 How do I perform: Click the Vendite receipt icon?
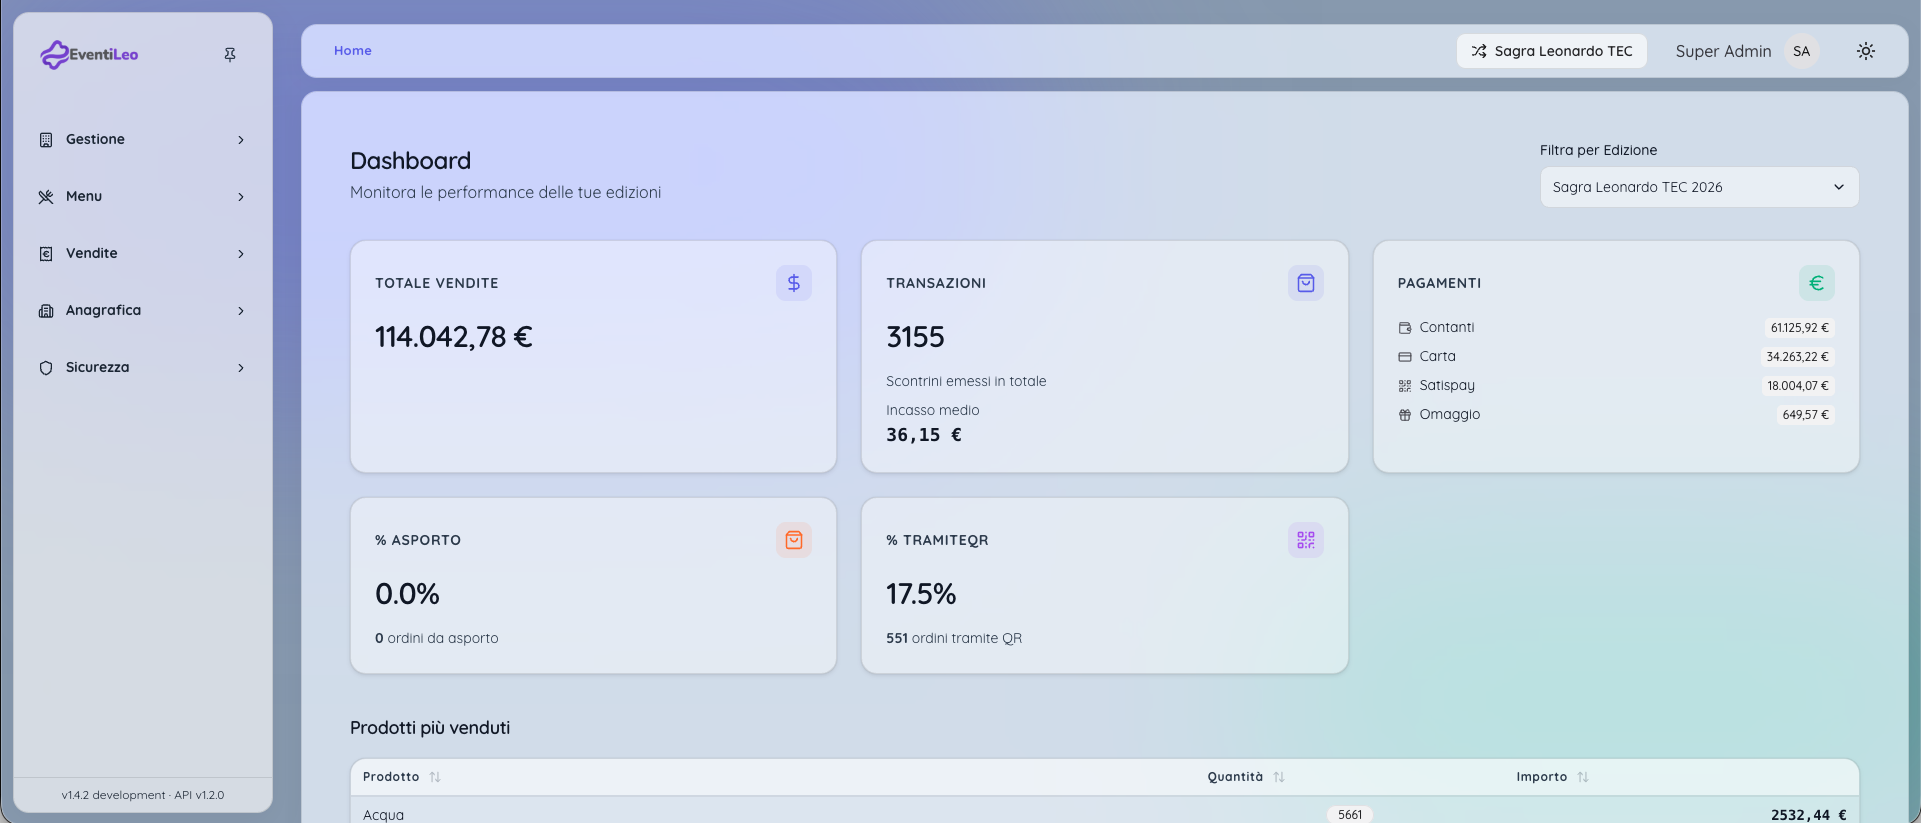point(46,254)
